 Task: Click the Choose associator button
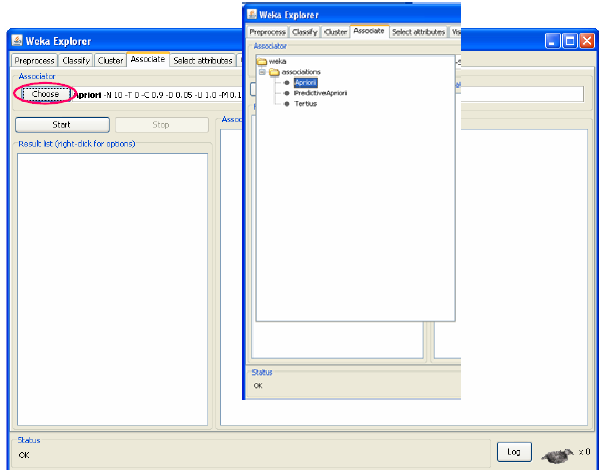tap(45, 94)
